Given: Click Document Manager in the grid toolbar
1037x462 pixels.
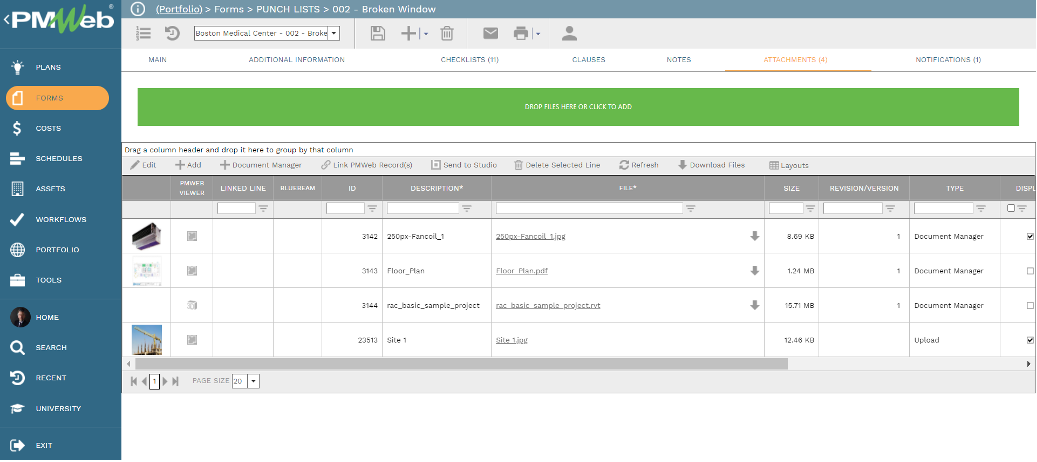Looking at the screenshot, I should point(261,165).
